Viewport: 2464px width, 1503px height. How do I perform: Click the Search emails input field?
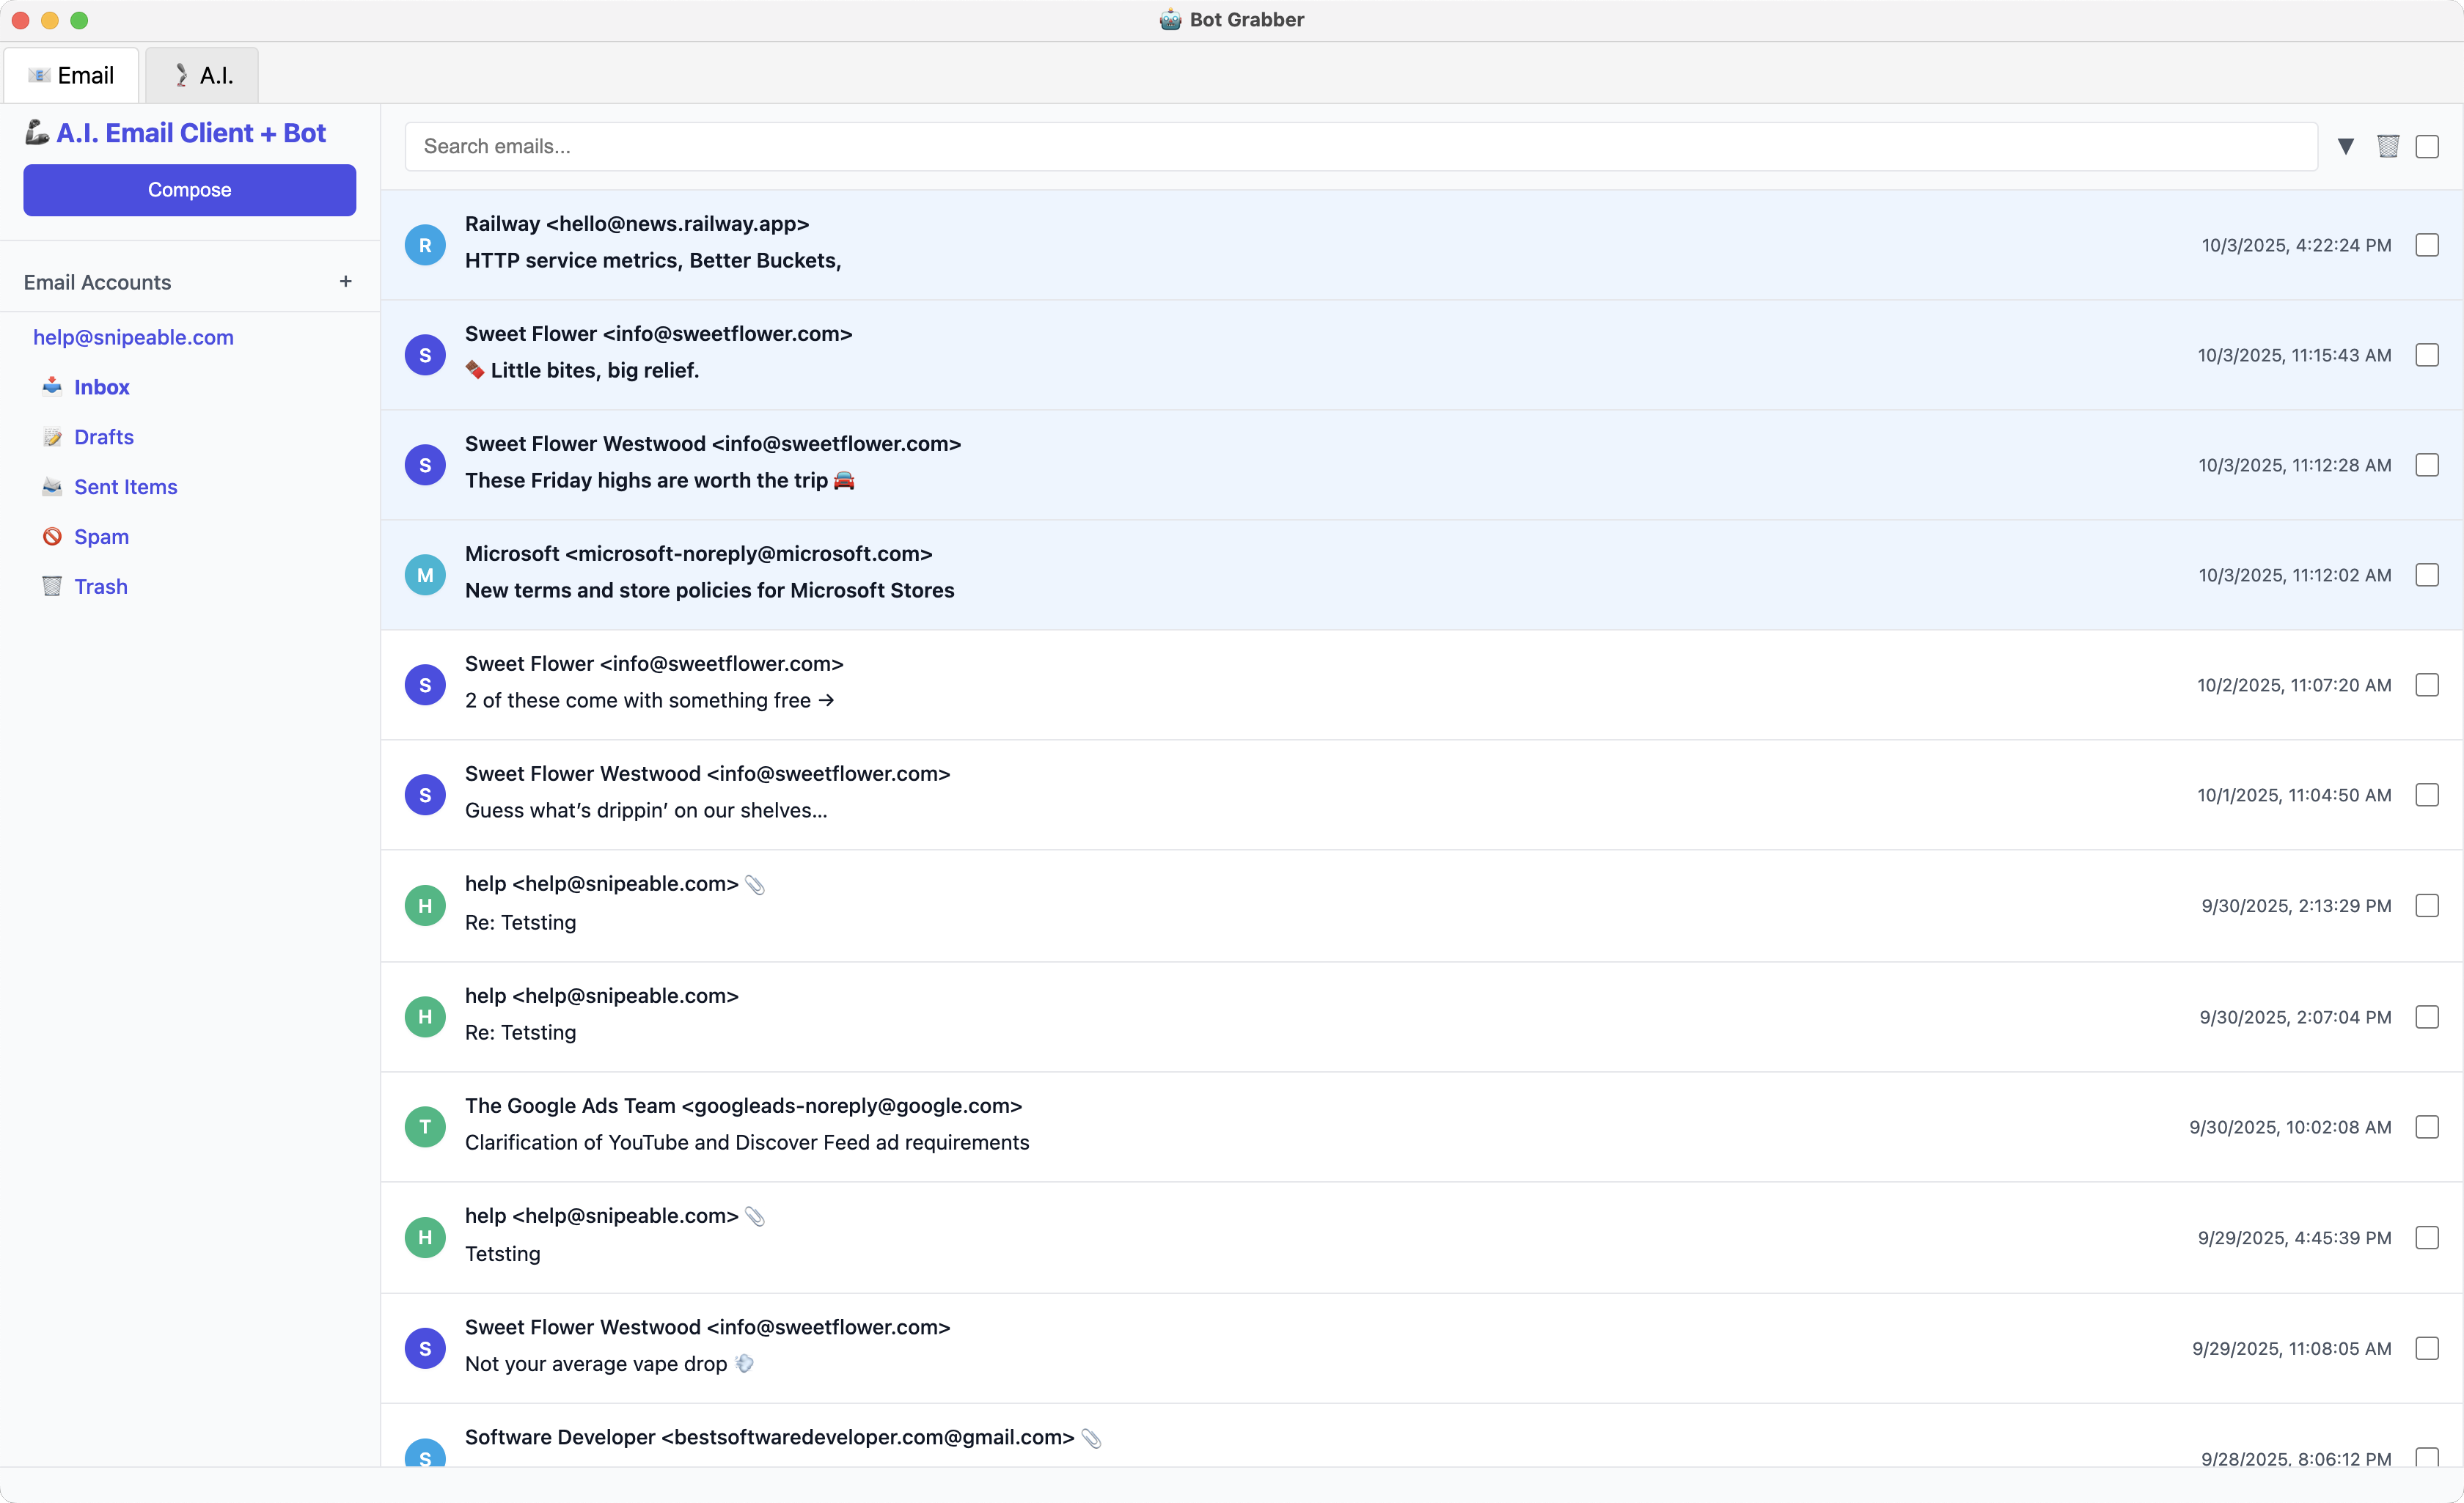pyautogui.click(x=1360, y=146)
